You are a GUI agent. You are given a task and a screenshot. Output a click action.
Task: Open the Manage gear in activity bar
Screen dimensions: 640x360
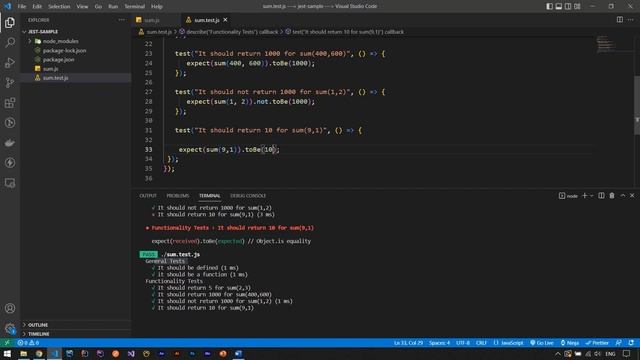pos(10,328)
